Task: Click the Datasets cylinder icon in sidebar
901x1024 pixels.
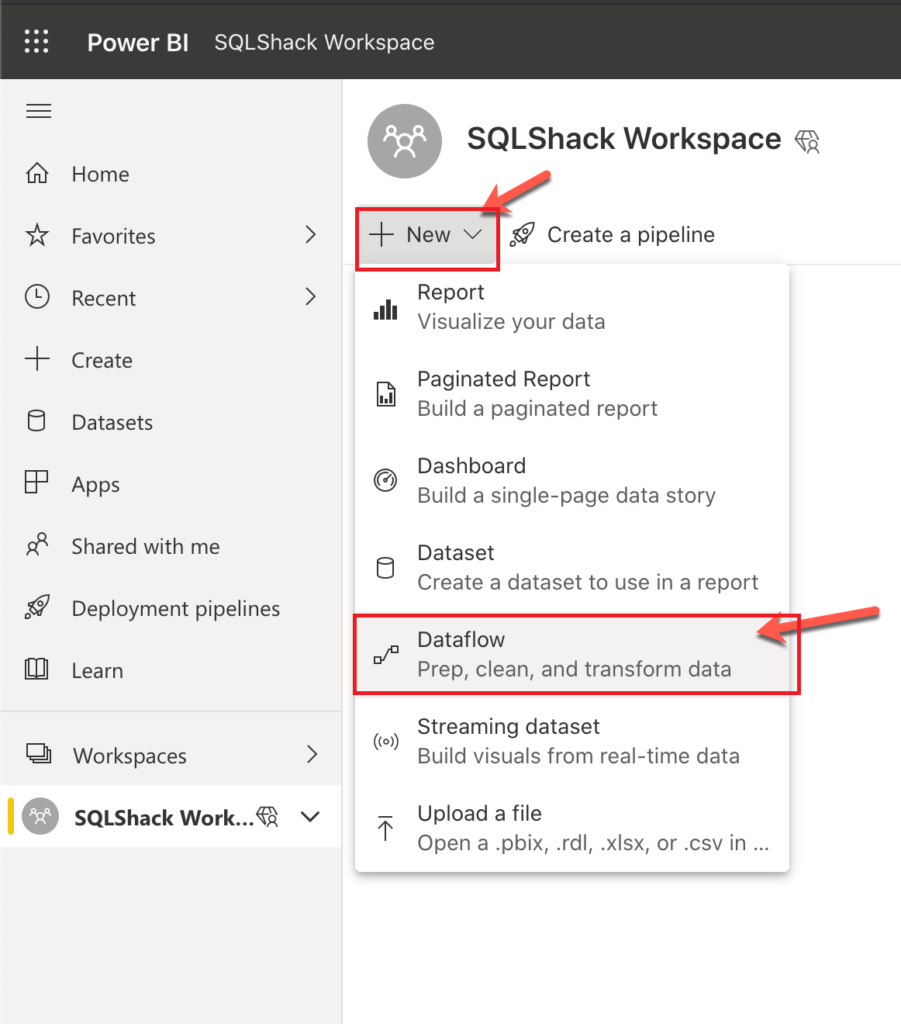Action: pyautogui.click(x=37, y=421)
